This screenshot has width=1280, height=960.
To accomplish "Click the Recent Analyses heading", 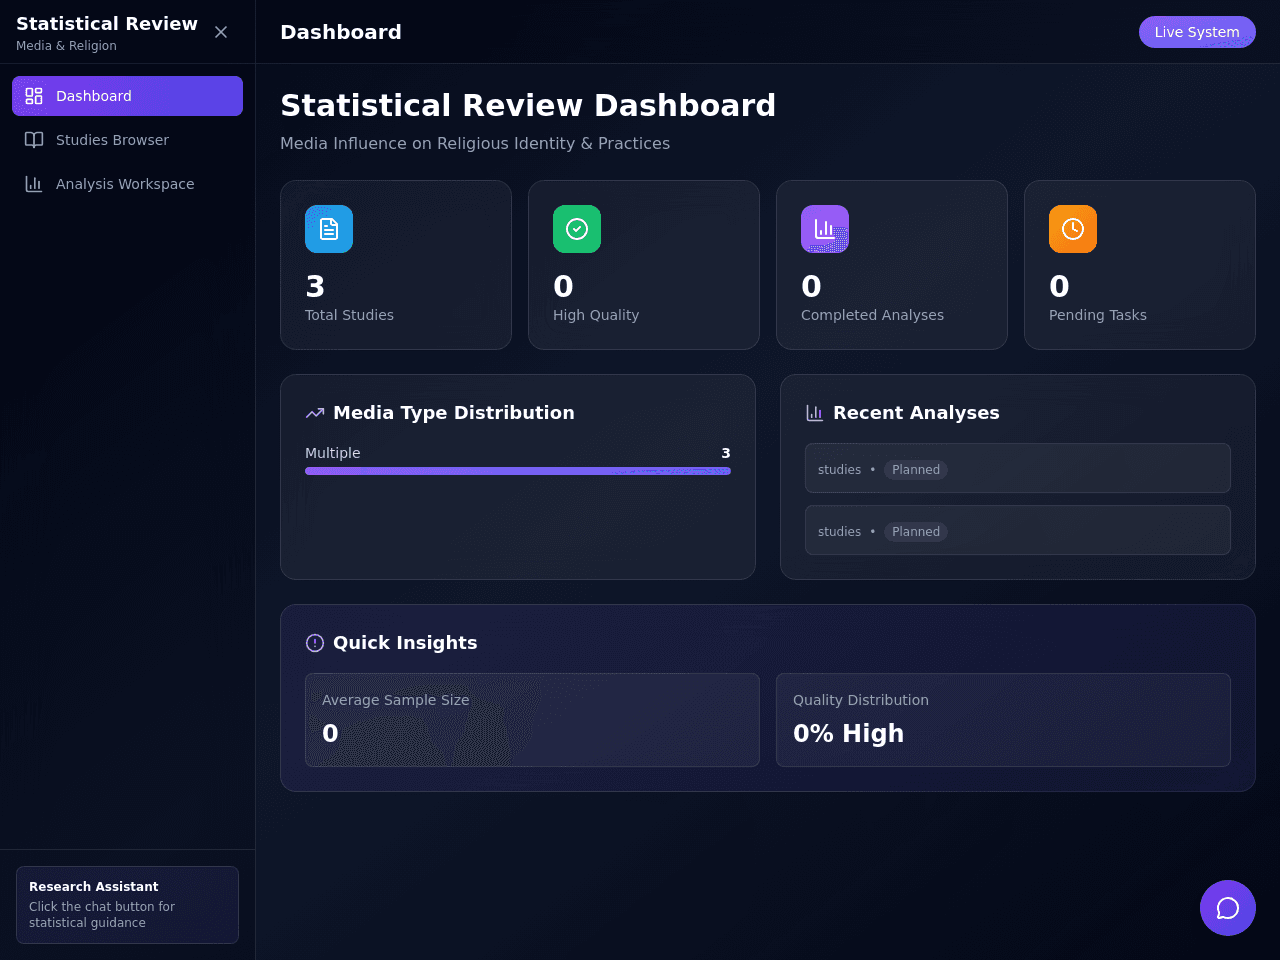I will pos(916,413).
